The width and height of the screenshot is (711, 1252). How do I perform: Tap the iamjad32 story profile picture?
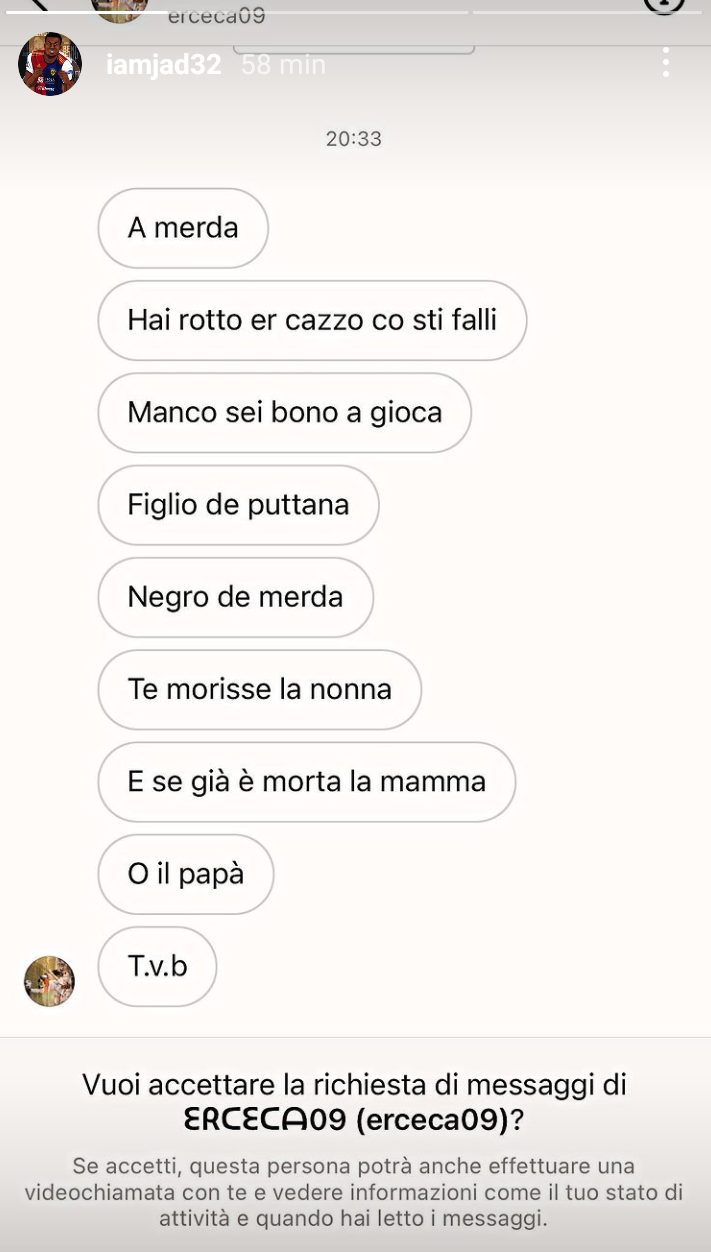[49, 64]
